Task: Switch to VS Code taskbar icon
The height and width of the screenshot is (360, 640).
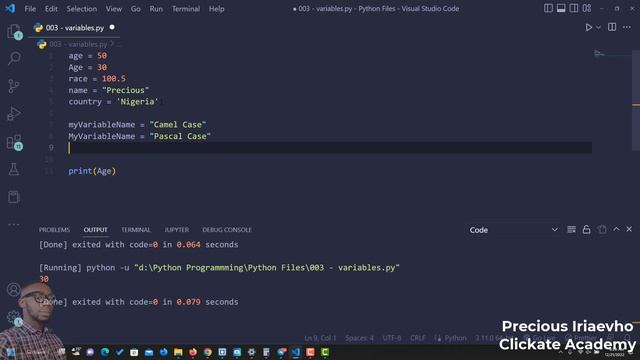Action: click(x=296, y=352)
